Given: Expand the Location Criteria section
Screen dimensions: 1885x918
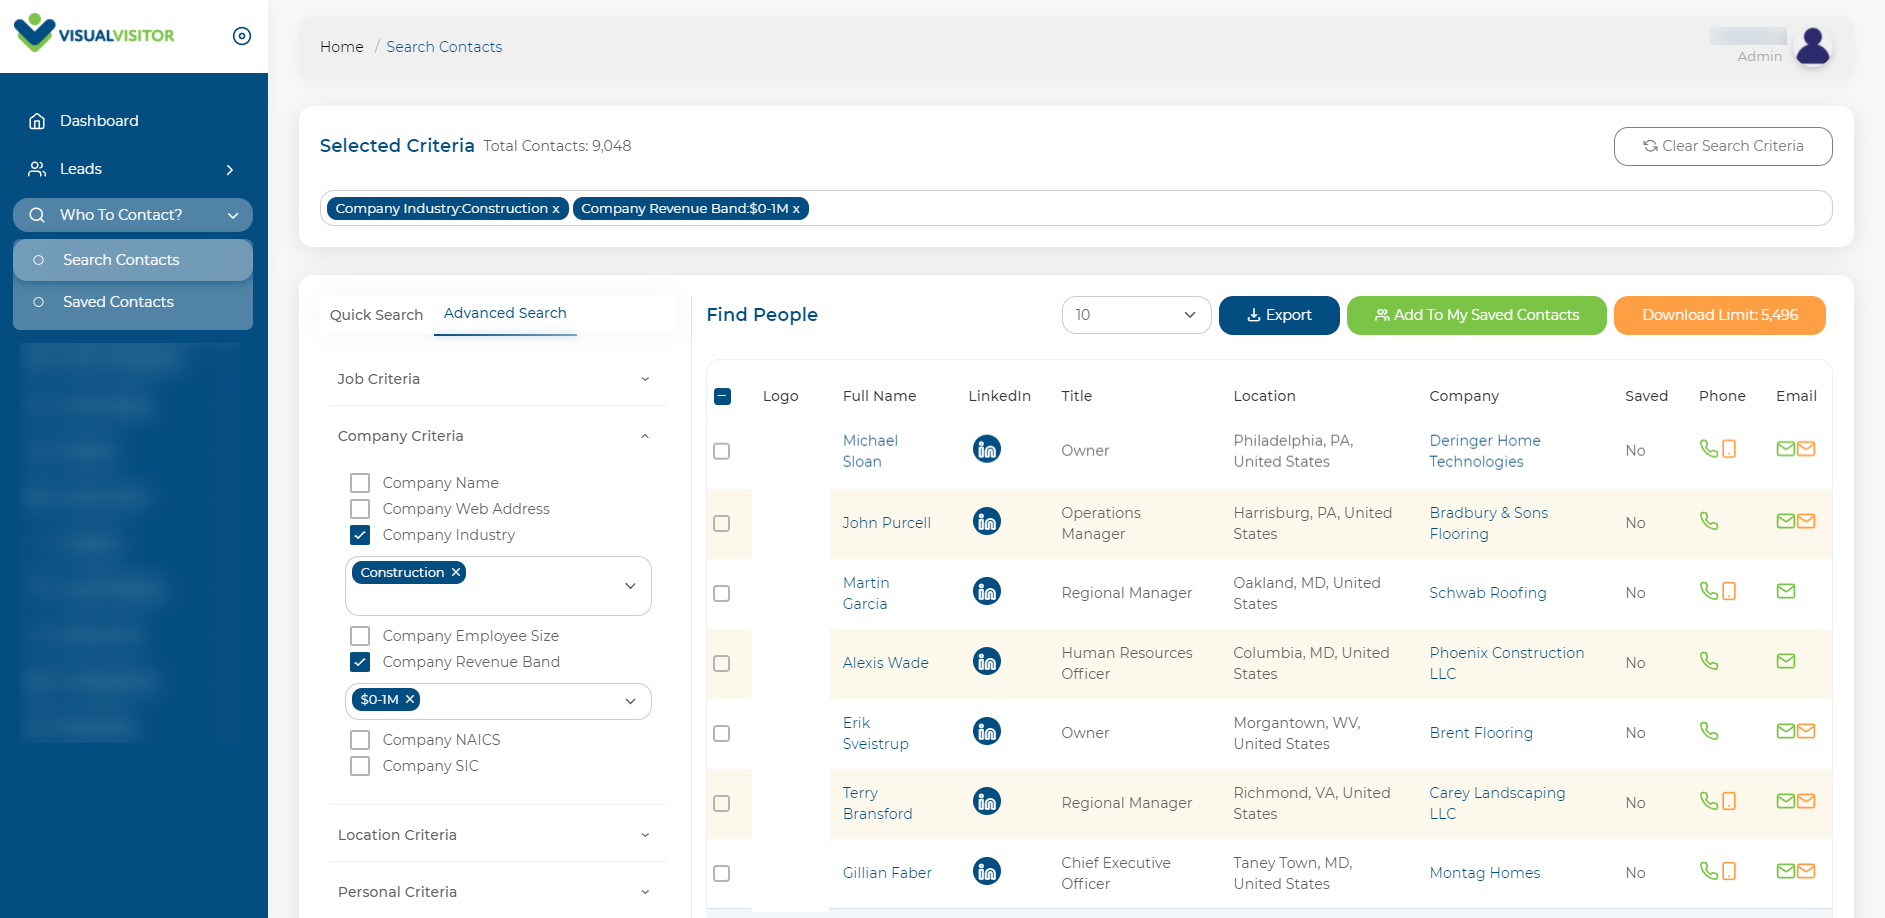Looking at the screenshot, I should click(497, 835).
